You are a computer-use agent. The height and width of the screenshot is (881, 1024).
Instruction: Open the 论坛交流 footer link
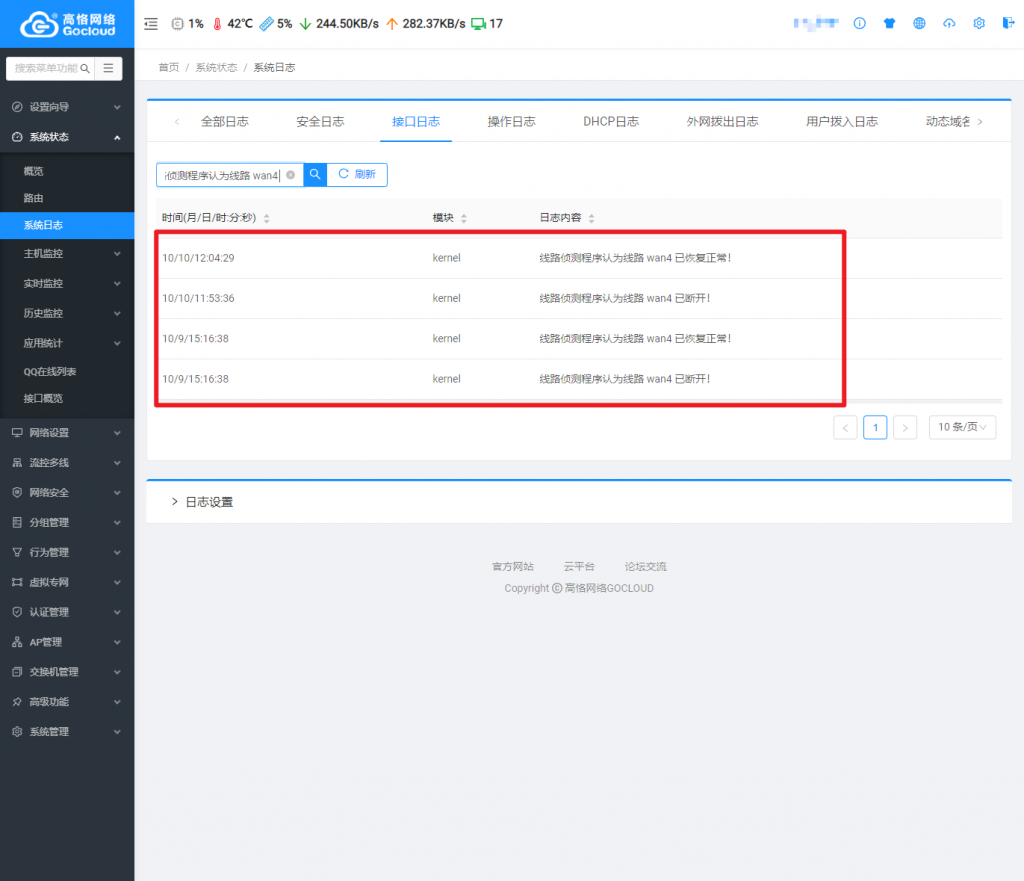pyautogui.click(x=645, y=567)
